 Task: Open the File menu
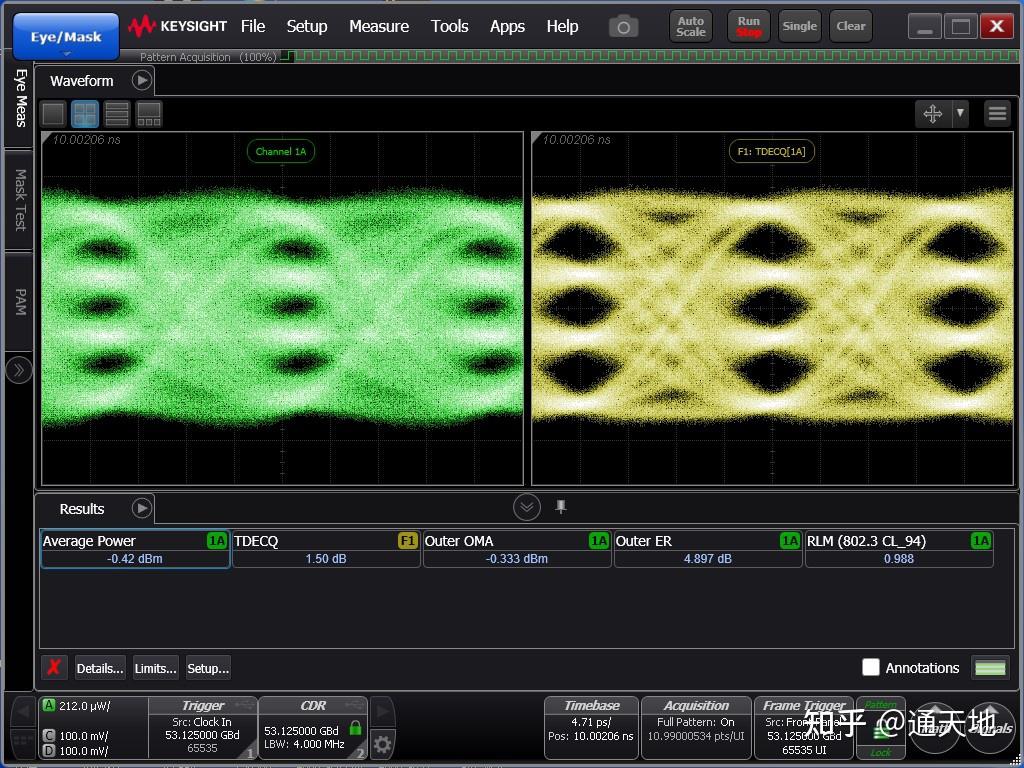[253, 26]
